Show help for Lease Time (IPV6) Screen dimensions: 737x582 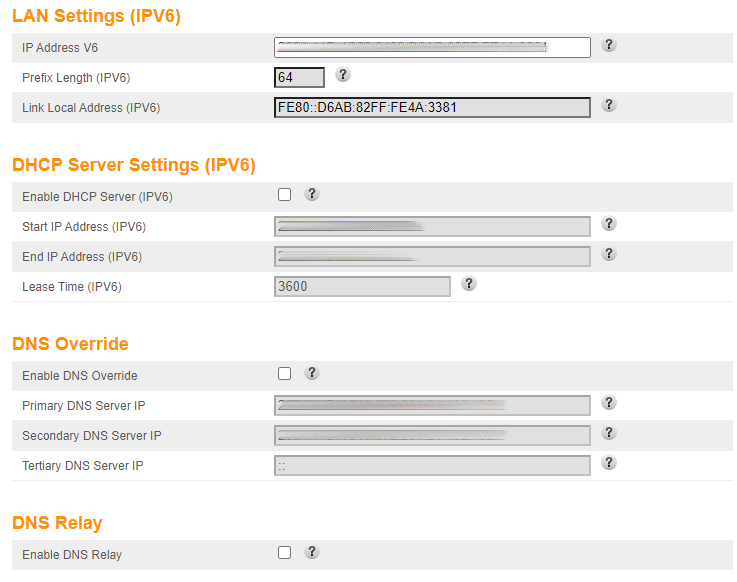click(469, 284)
